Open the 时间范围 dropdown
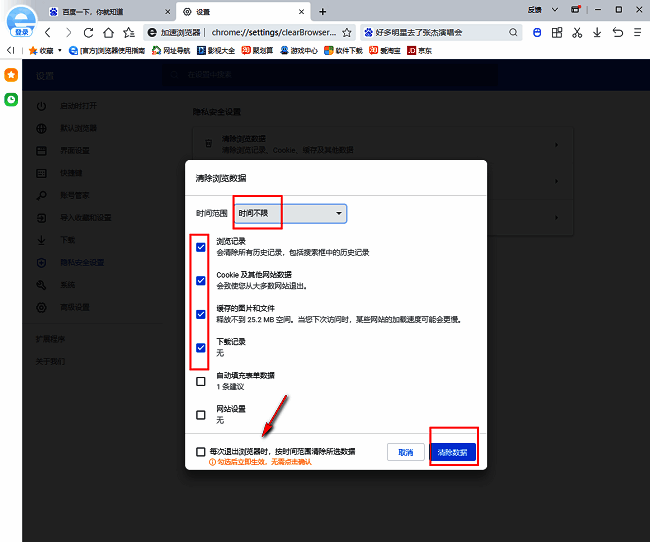Image resolution: width=650 pixels, height=542 pixels. click(290, 214)
